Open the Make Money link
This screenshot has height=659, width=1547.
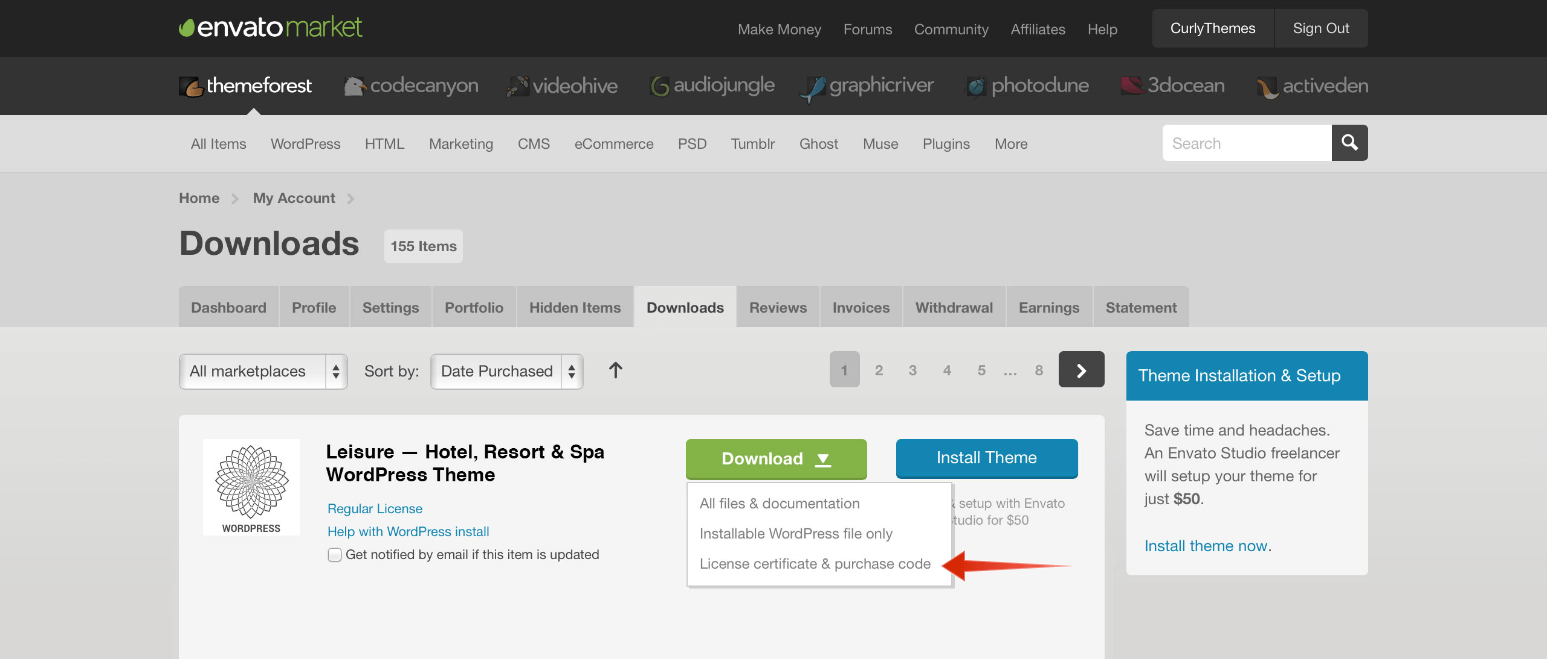click(779, 29)
